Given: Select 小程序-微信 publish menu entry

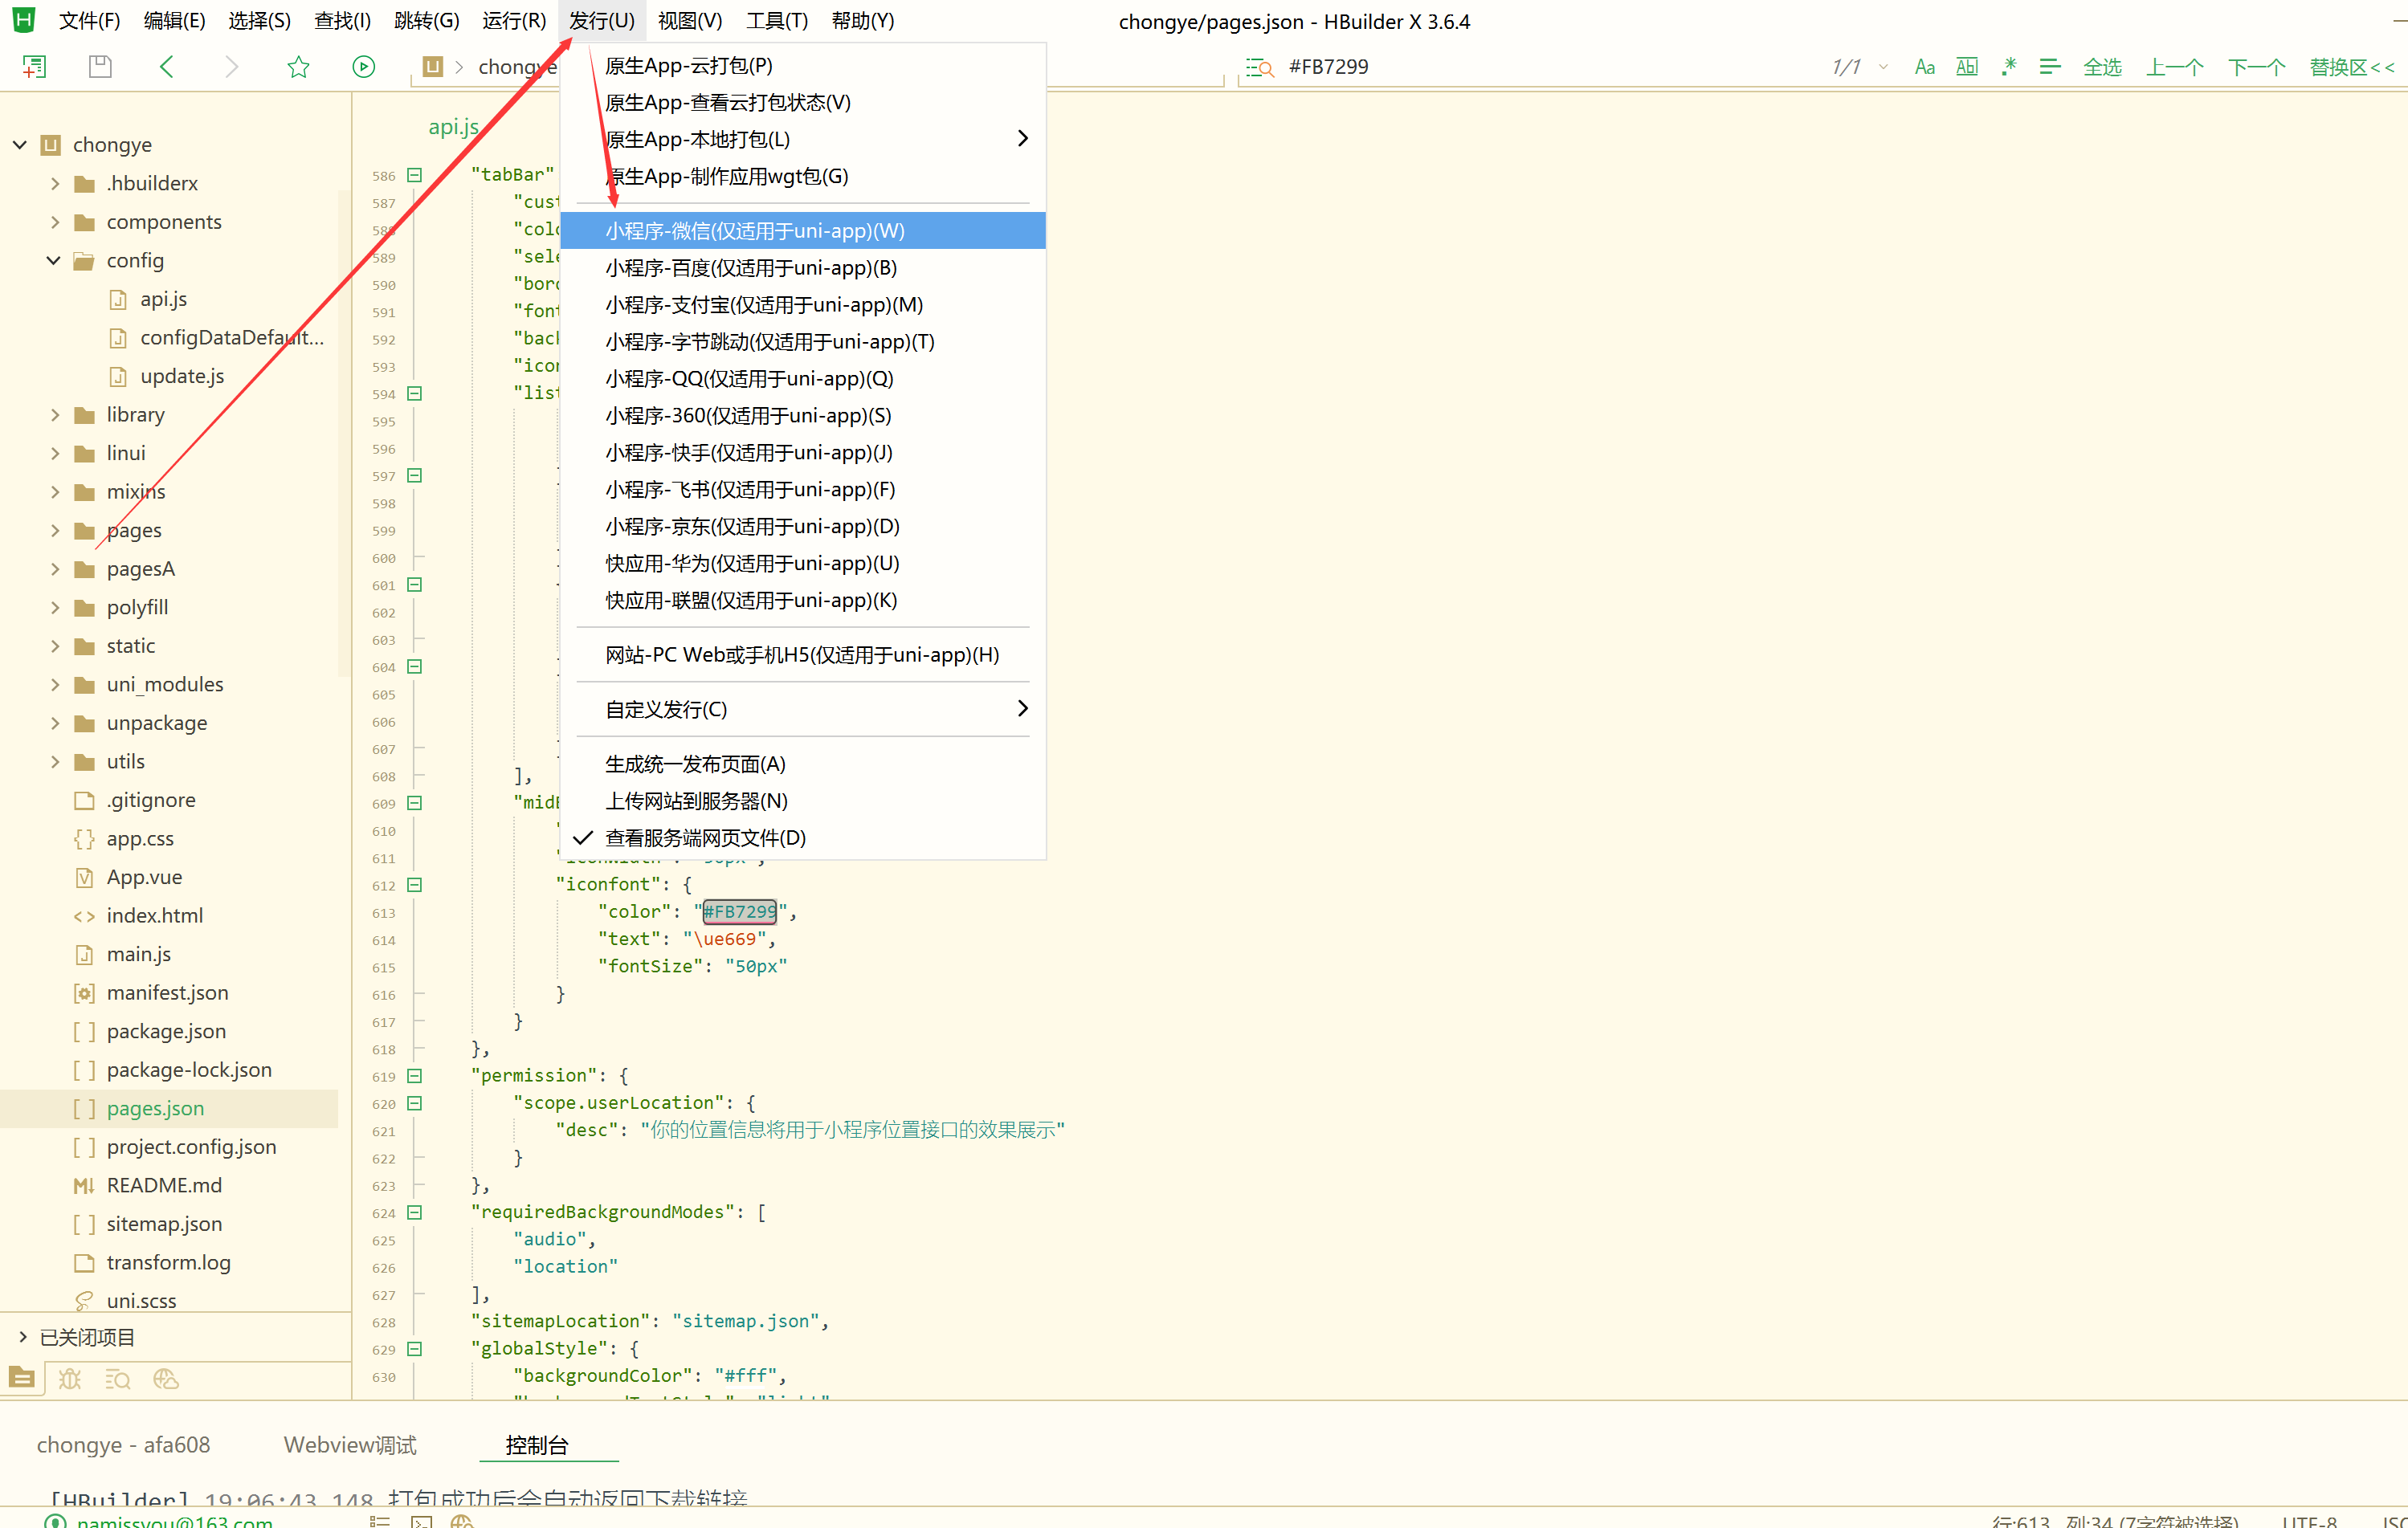Looking at the screenshot, I should pos(755,231).
